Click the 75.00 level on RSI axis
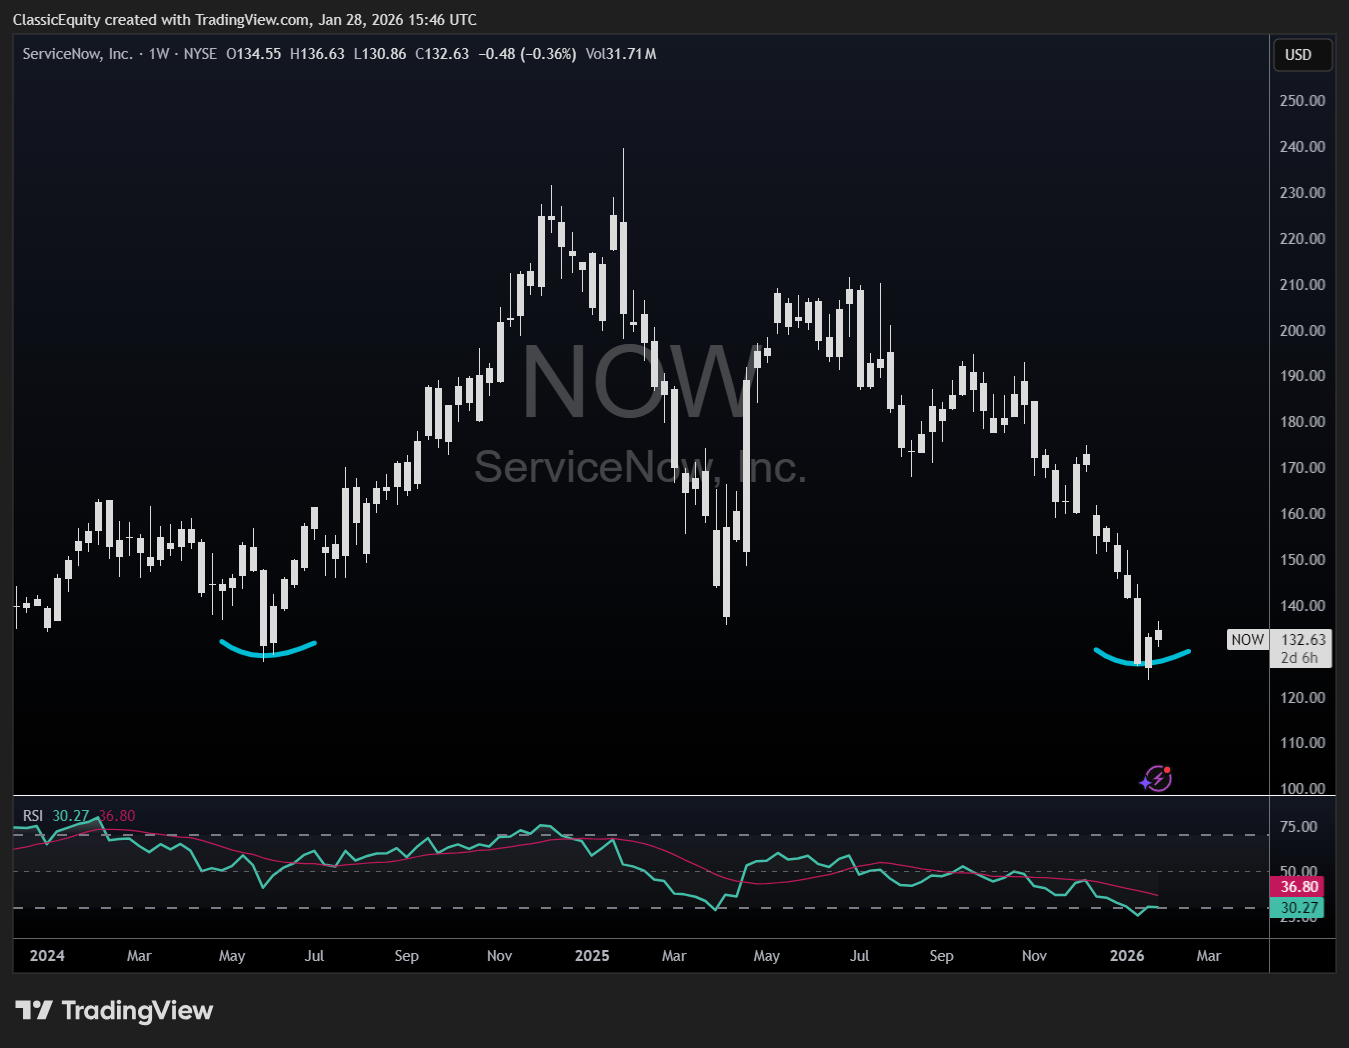 (x=1299, y=827)
